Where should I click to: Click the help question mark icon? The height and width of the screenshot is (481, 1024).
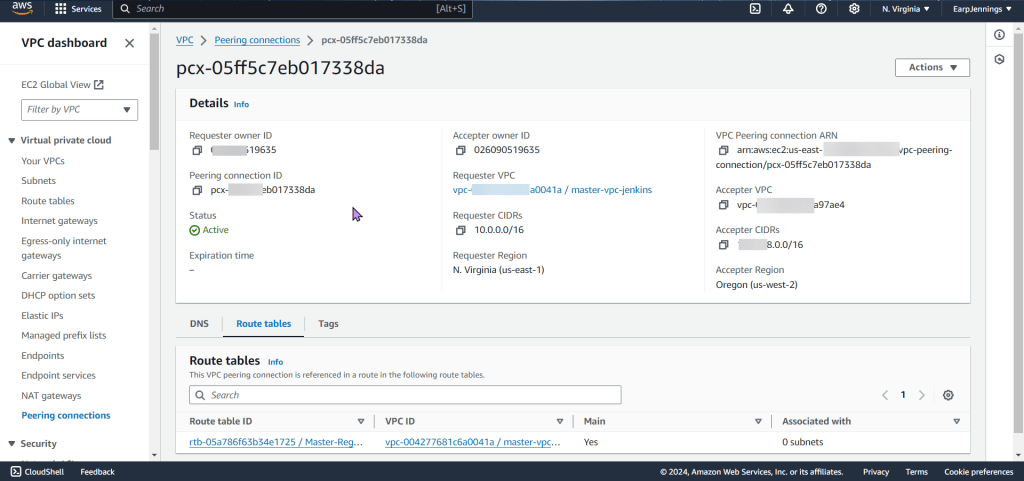[821, 9]
